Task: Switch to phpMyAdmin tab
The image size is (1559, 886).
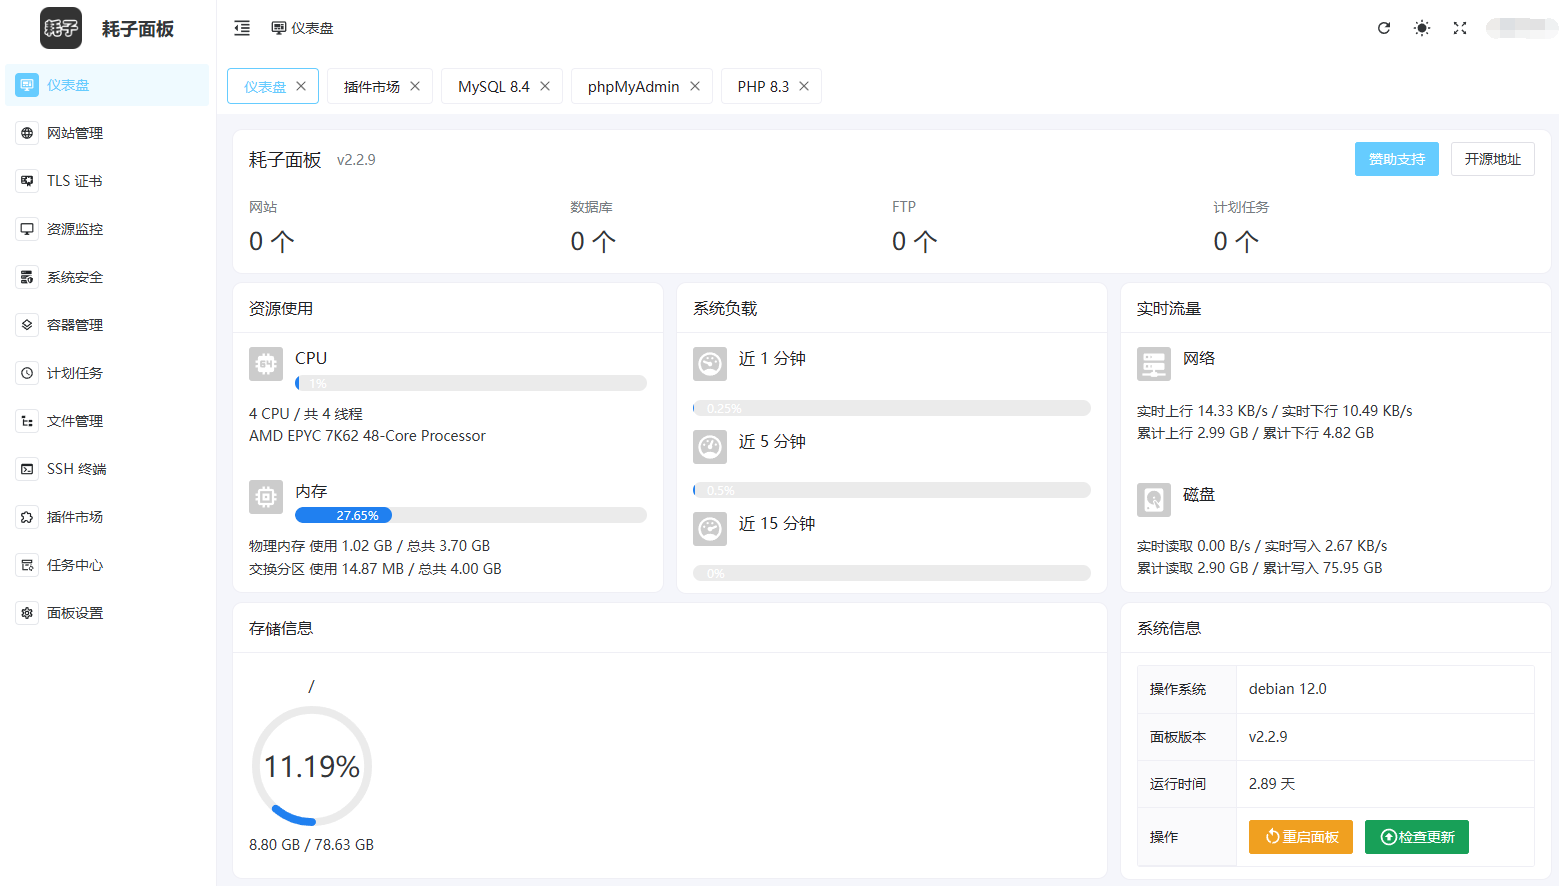Action: point(633,87)
